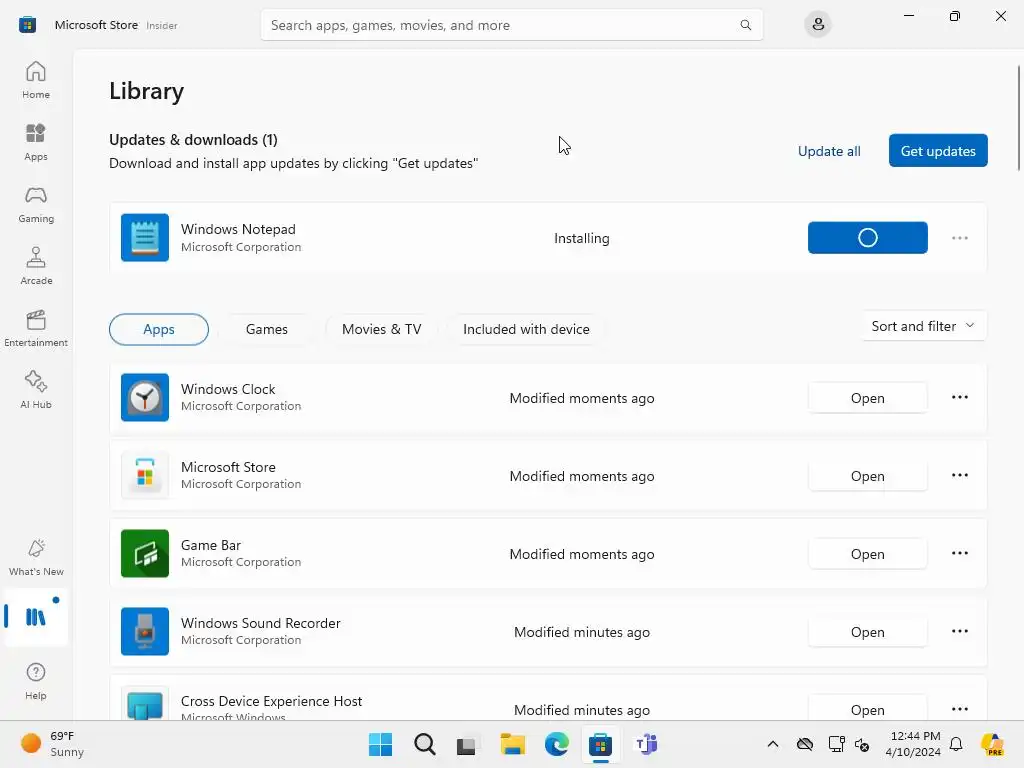This screenshot has width=1024, height=768.
Task: Open What's New in sidebar
Action: tap(36, 558)
